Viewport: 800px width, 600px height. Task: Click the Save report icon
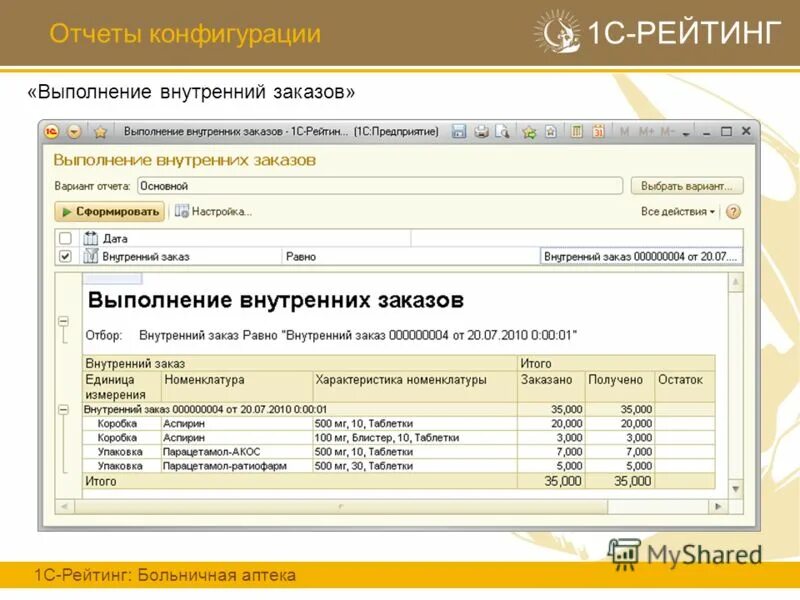coord(460,131)
